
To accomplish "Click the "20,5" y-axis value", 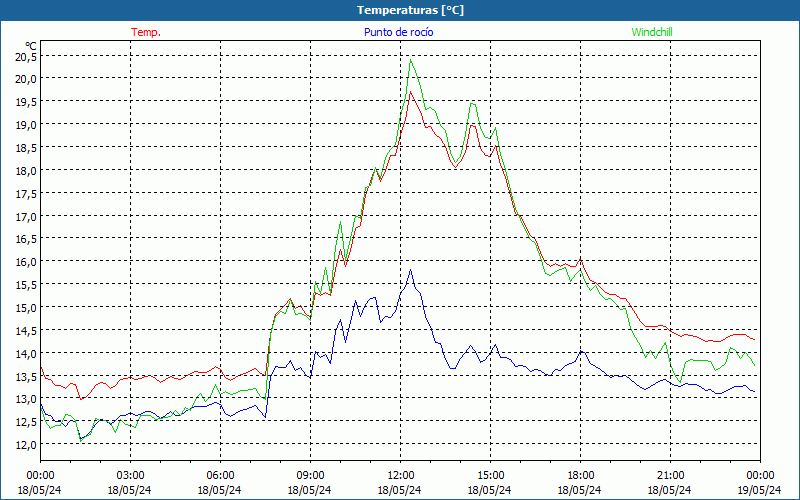I will [x=26, y=57].
